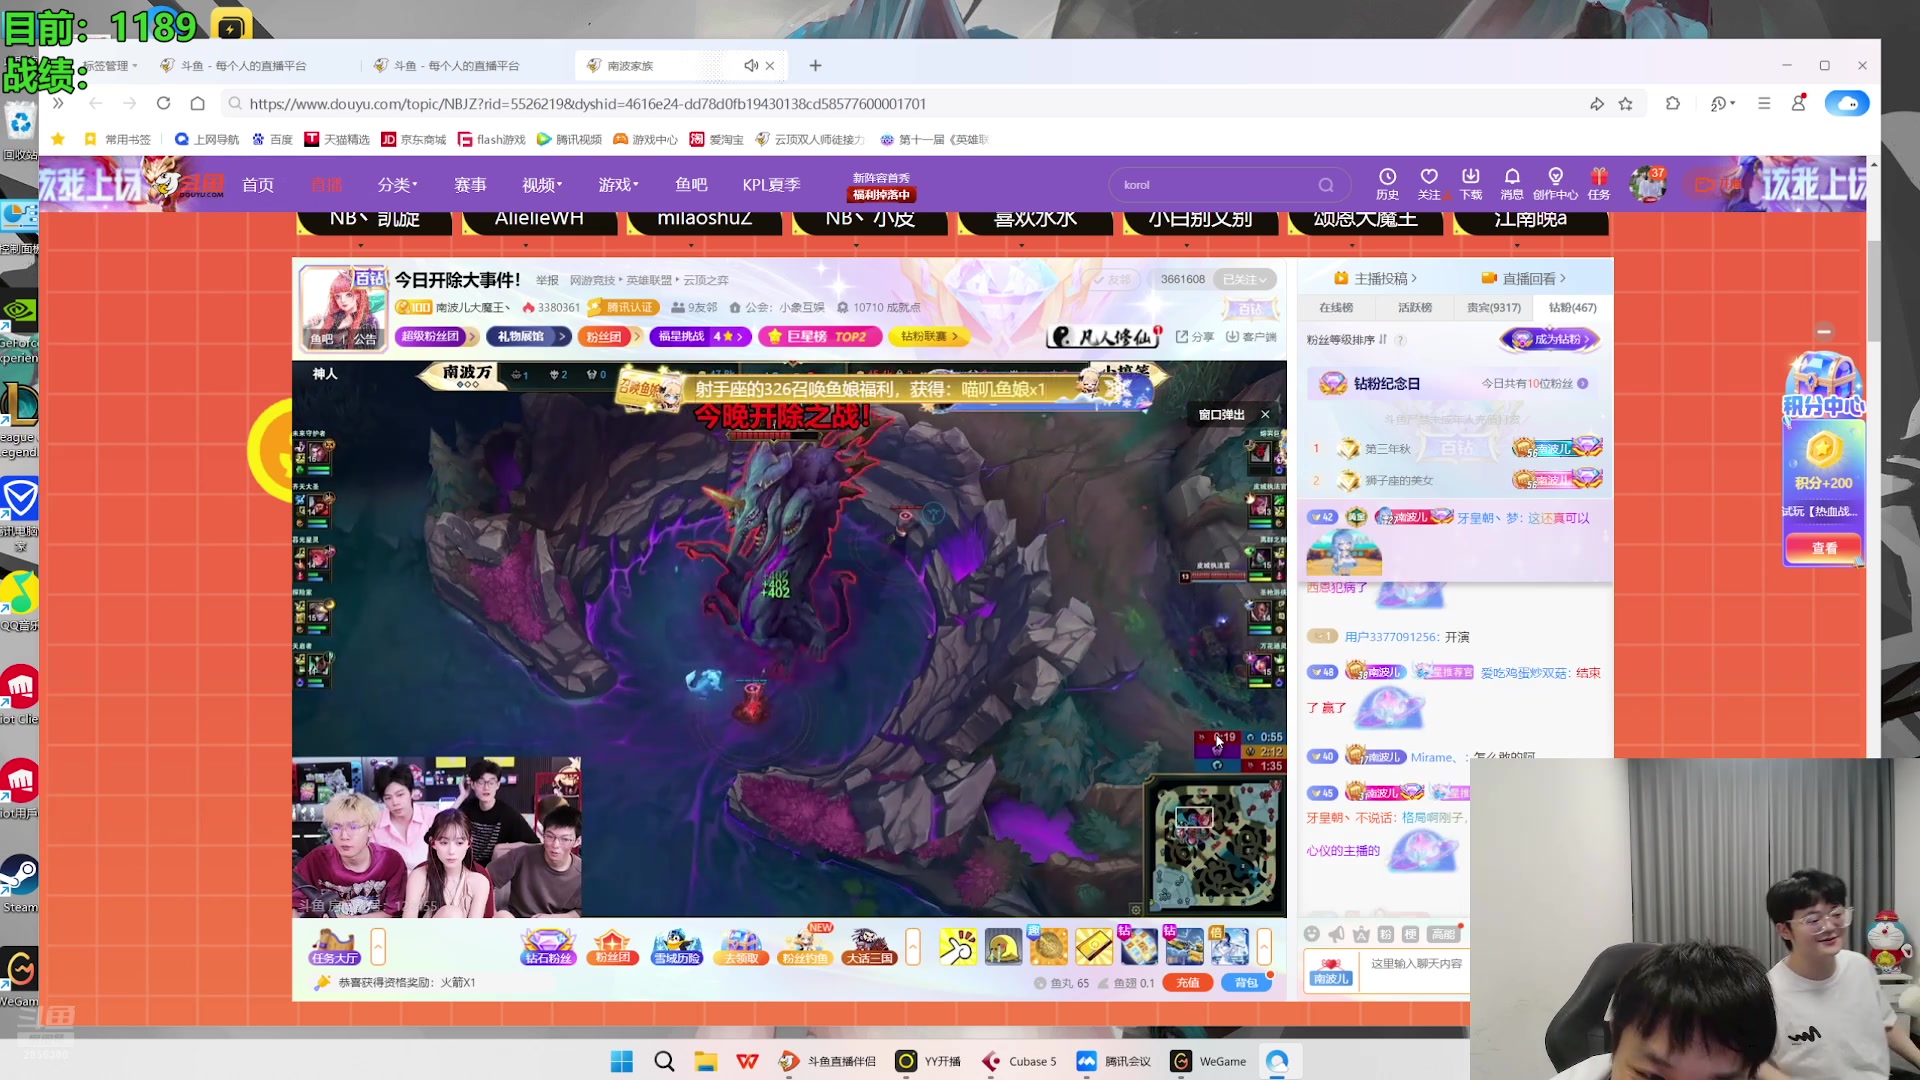The height and width of the screenshot is (1080, 1920).
Task: Open 主播投稿 link
Action: pyautogui.click(x=1376, y=279)
